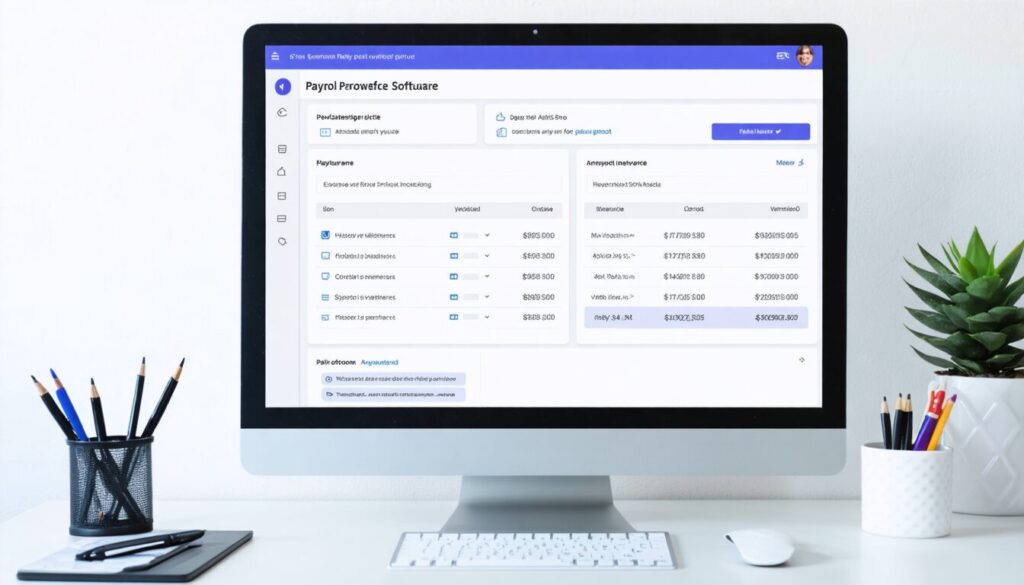Click the fourth row name in right table
The image size is (1024, 585).
[x=613, y=297]
